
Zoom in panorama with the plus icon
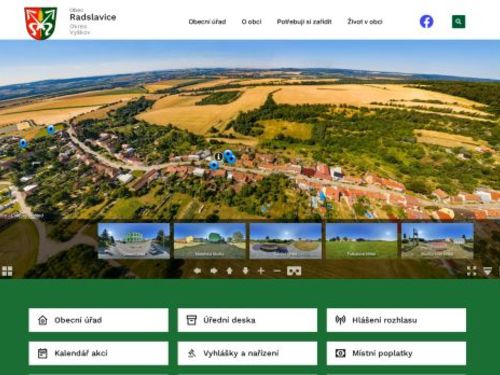tap(261, 271)
